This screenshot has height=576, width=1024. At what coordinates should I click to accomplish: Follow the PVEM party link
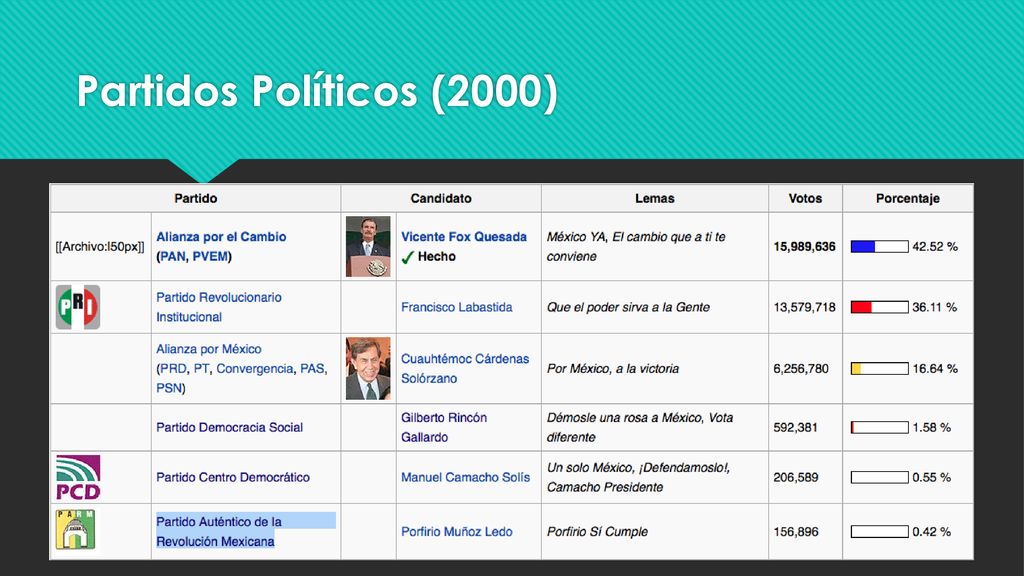tap(210, 257)
